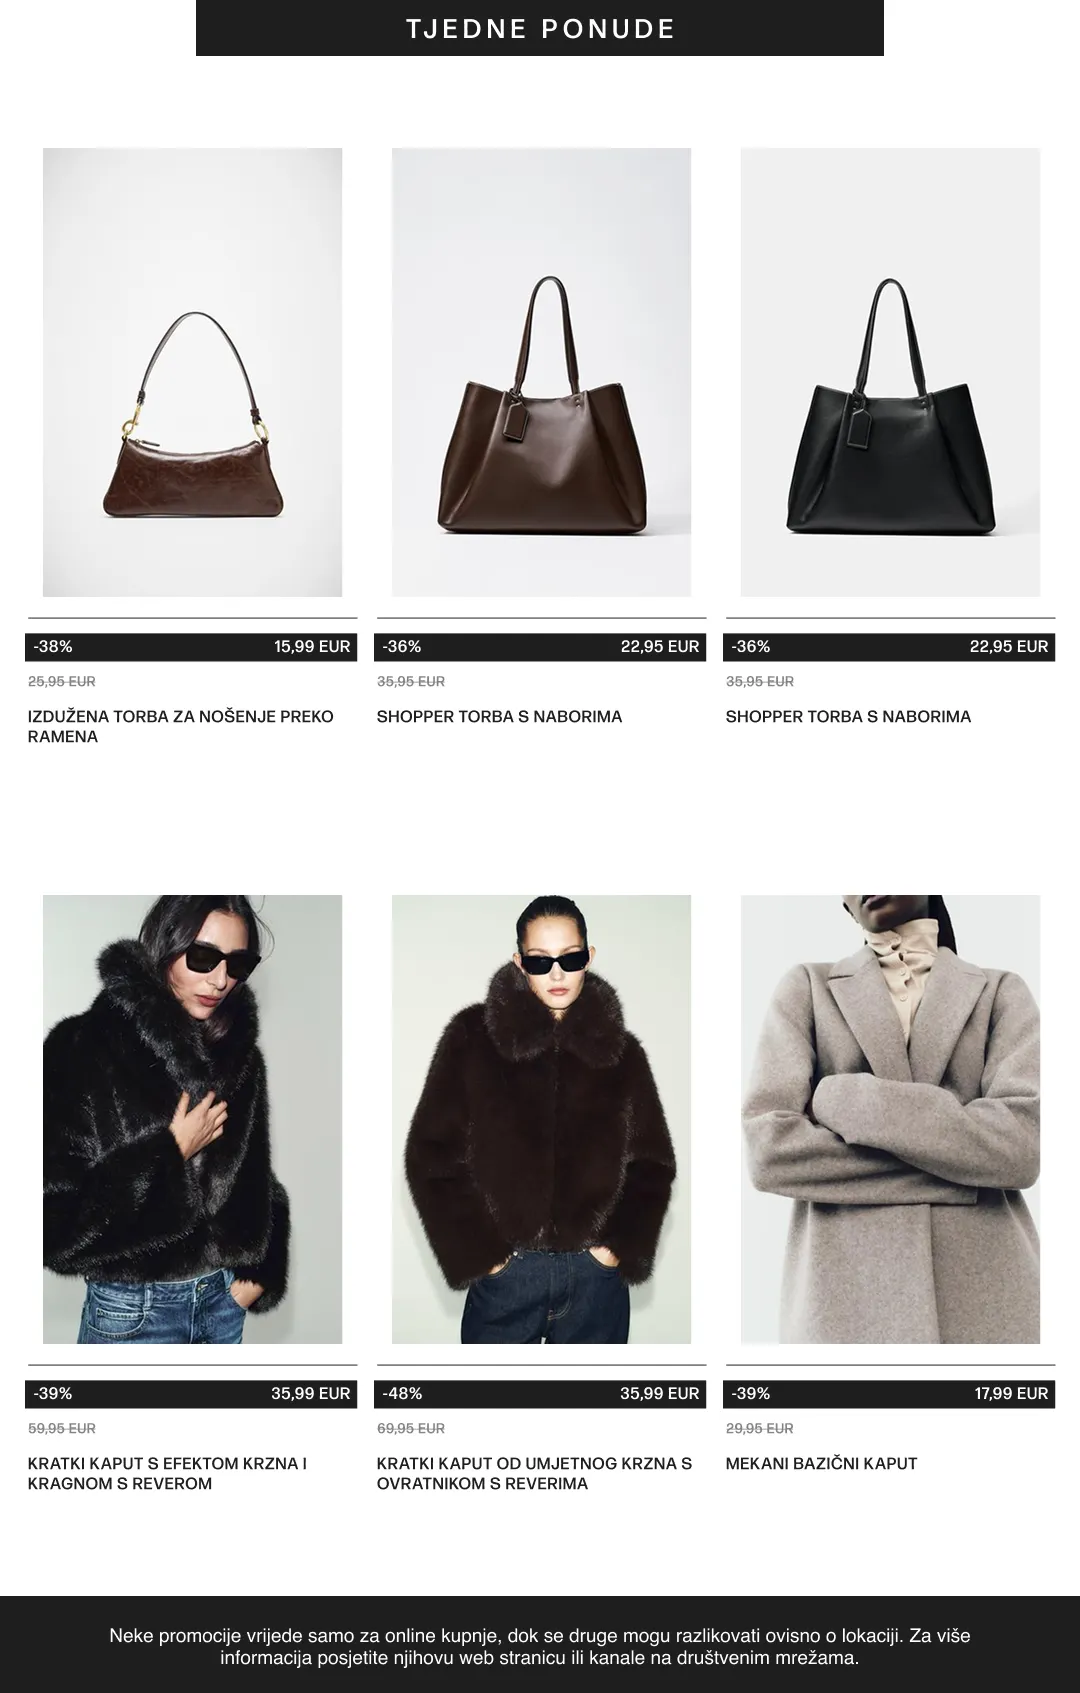View the grey soft basic coat photo
Viewport: 1080px width, 1693px height.
point(890,1119)
